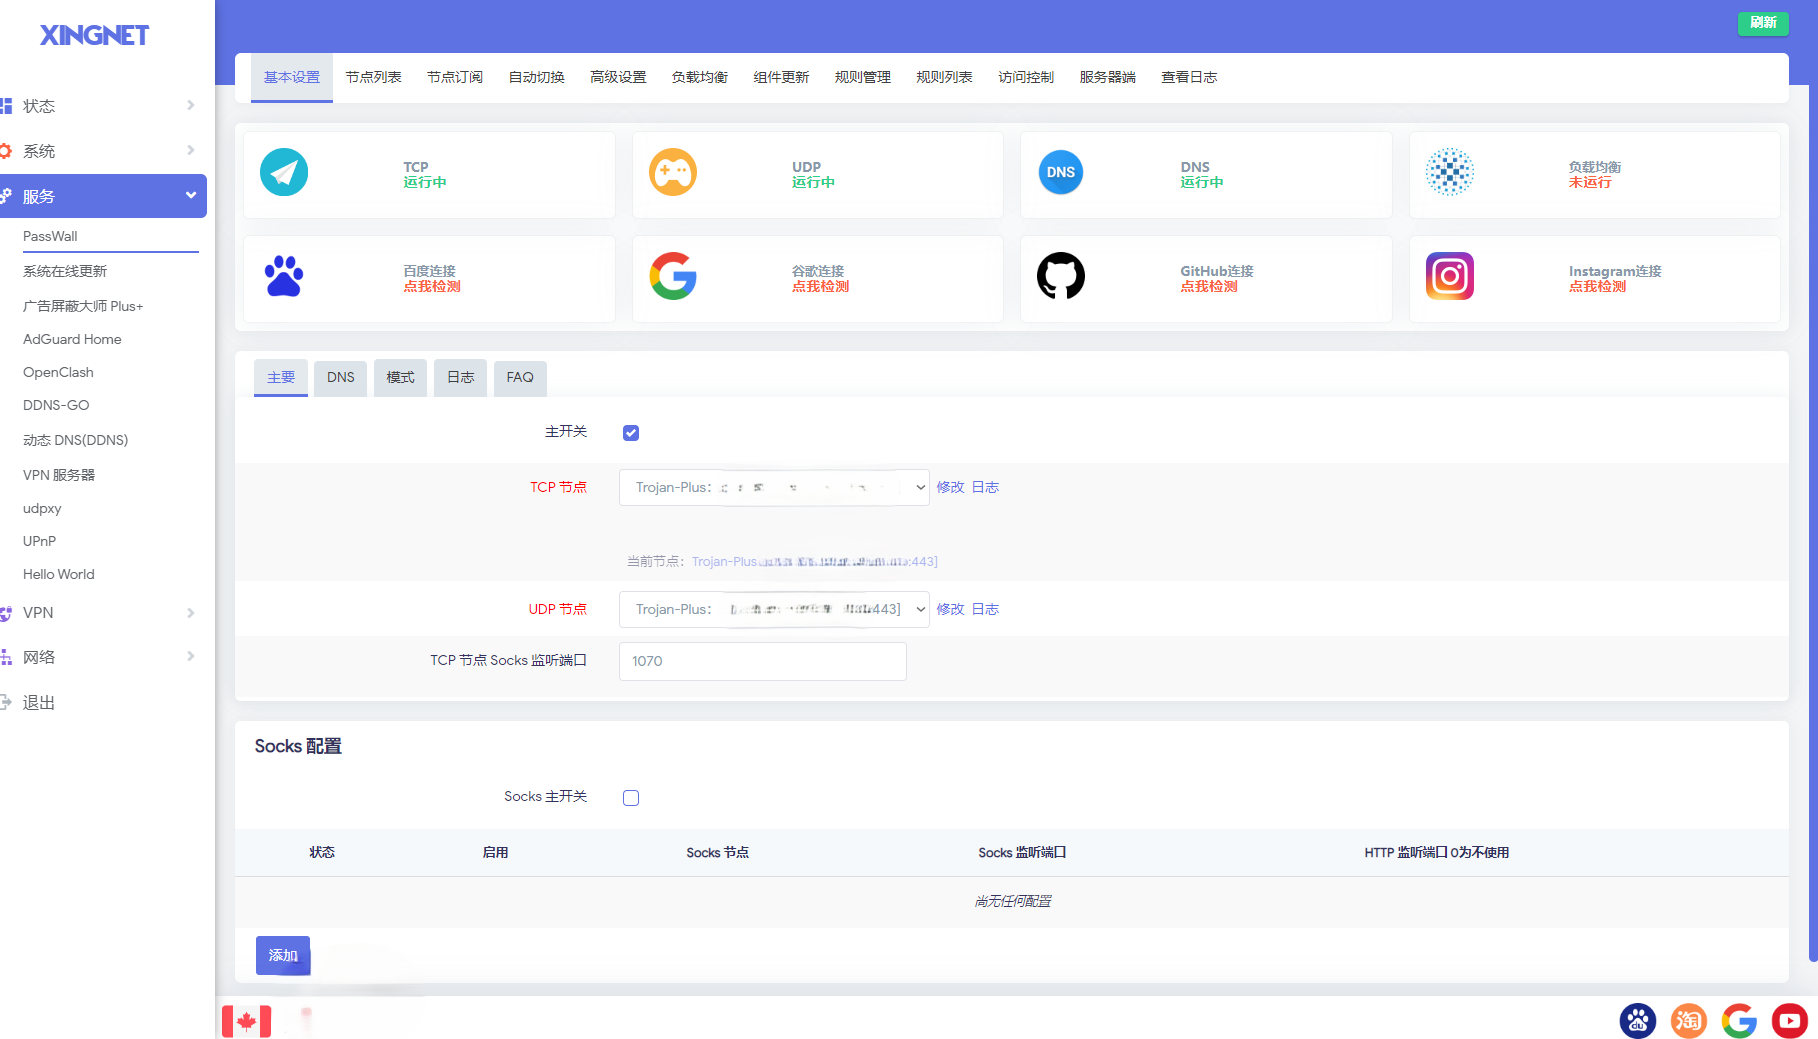Screen dimensions: 1818x1039
Task: Open AdGuard Home in the sidebar
Action: [x=72, y=339]
